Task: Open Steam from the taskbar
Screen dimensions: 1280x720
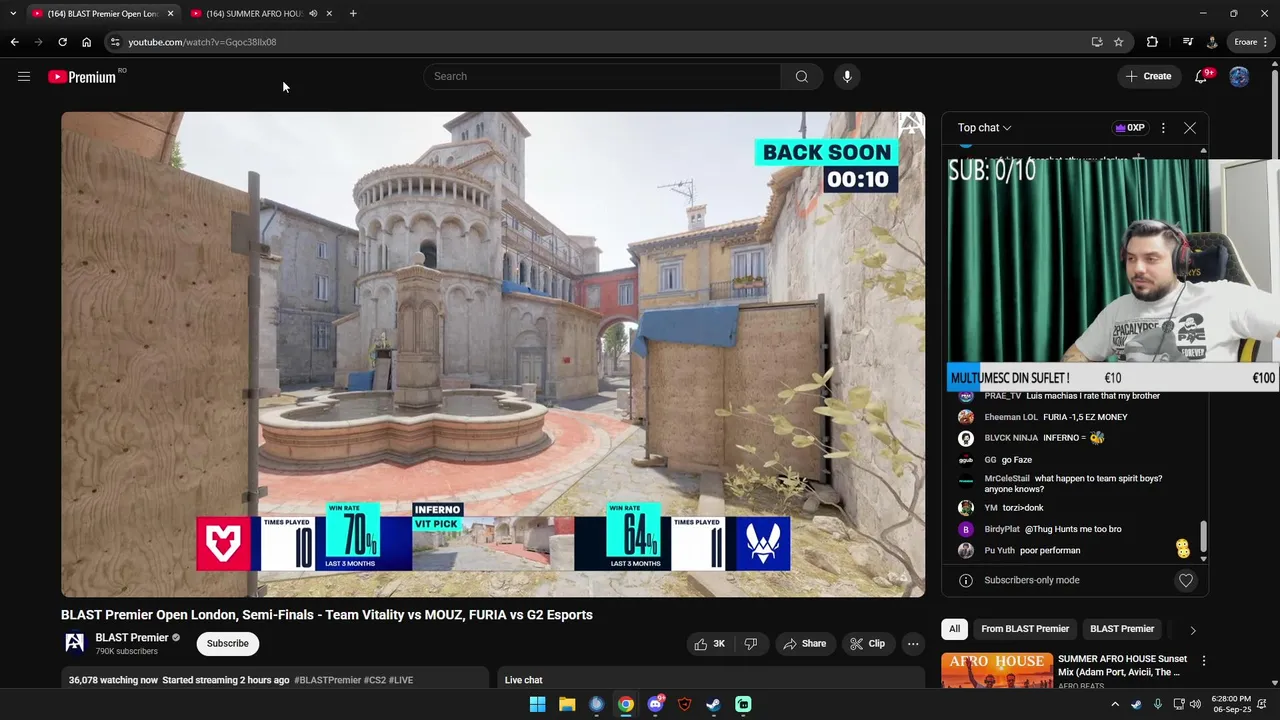Action: click(x=713, y=704)
